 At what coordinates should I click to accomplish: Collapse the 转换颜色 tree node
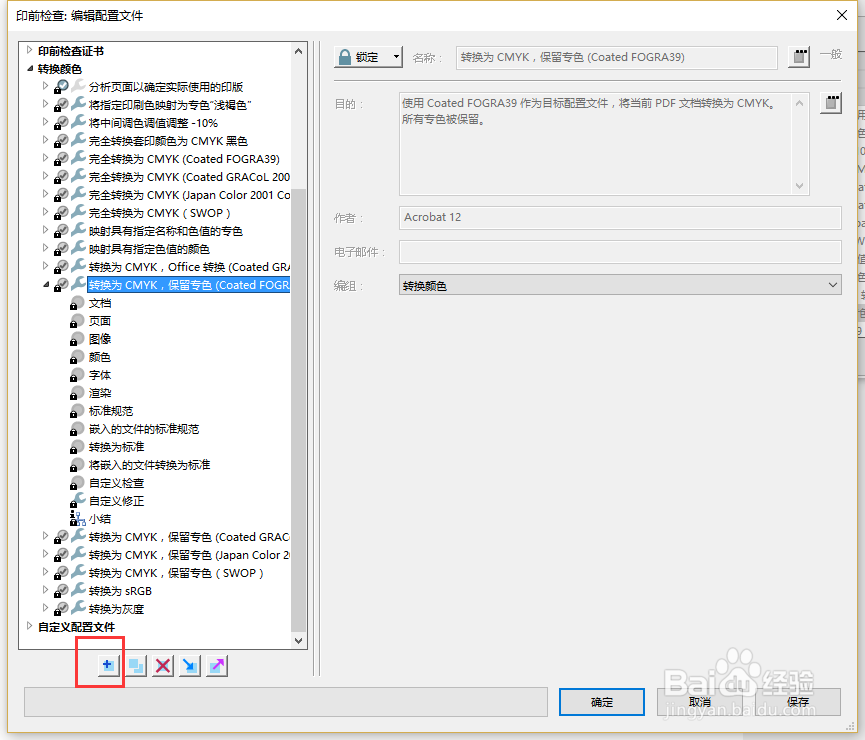(x=30, y=68)
